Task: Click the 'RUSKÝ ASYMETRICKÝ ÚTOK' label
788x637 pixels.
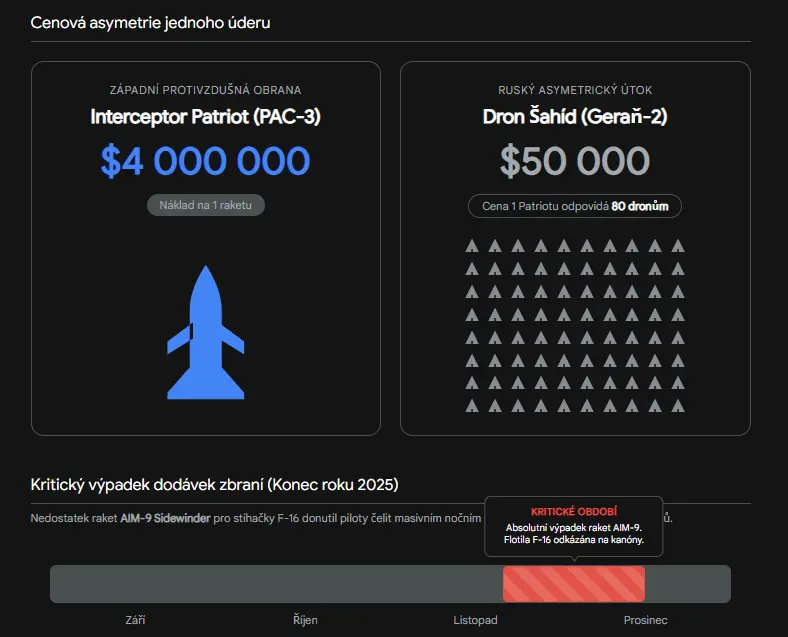Action: 575,90
